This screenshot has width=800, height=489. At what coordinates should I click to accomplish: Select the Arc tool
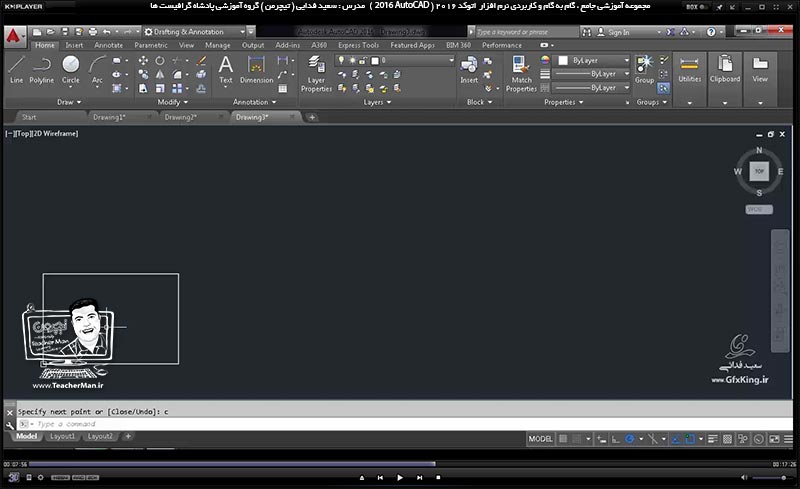tap(97, 69)
